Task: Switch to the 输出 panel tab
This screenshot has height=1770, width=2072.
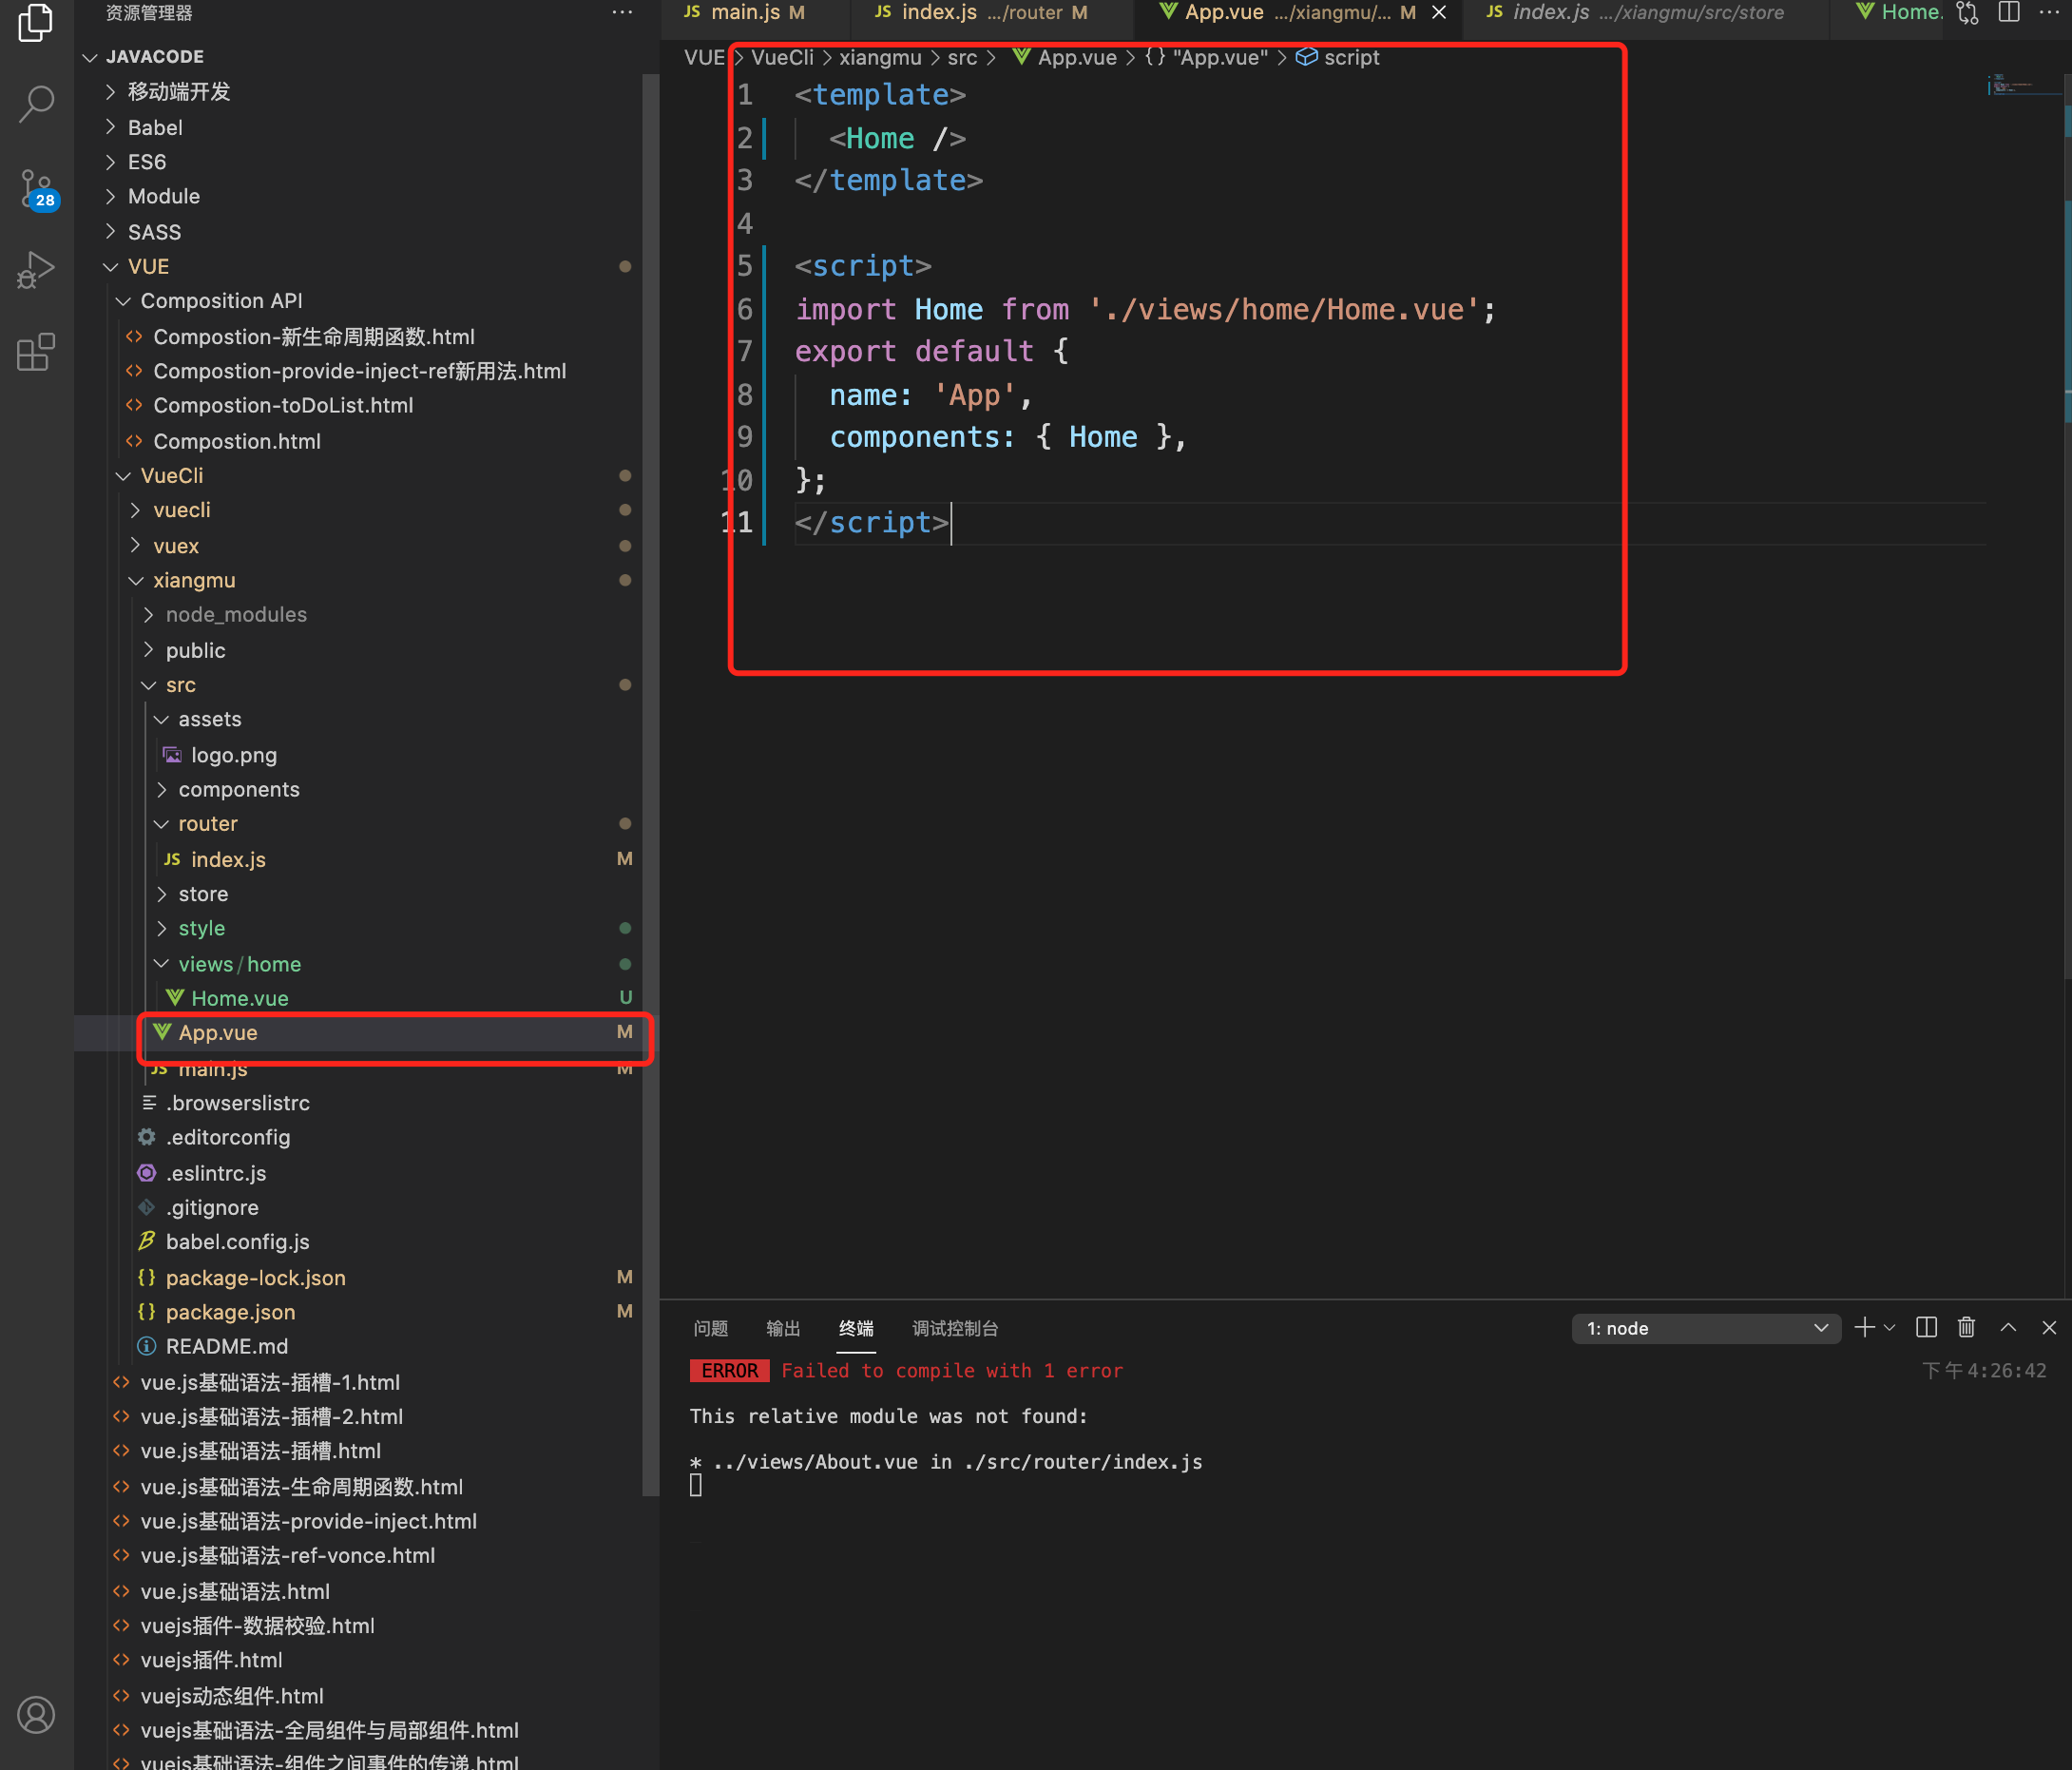Action: 783,1328
